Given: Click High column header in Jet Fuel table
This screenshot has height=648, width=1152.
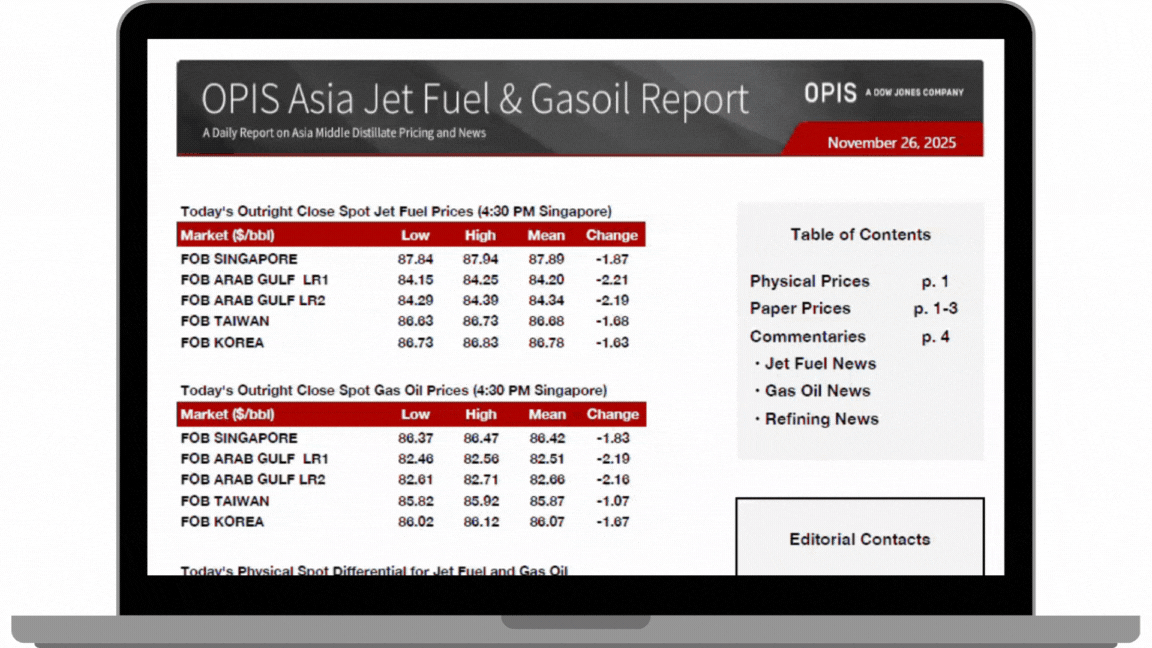Looking at the screenshot, I should (x=480, y=236).
